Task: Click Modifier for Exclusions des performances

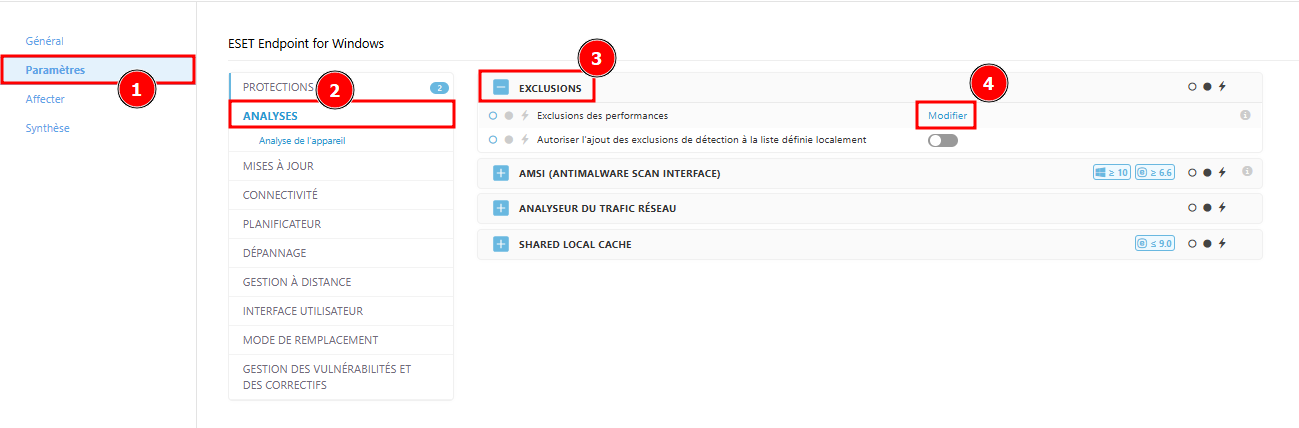Action: pyautogui.click(x=947, y=116)
